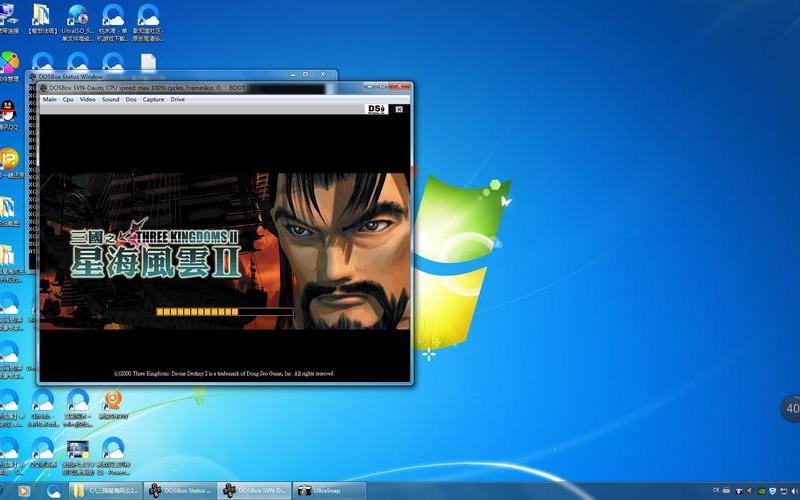Click the keyboard icon in system tray
Screen dimensions: 800x500
point(727,491)
